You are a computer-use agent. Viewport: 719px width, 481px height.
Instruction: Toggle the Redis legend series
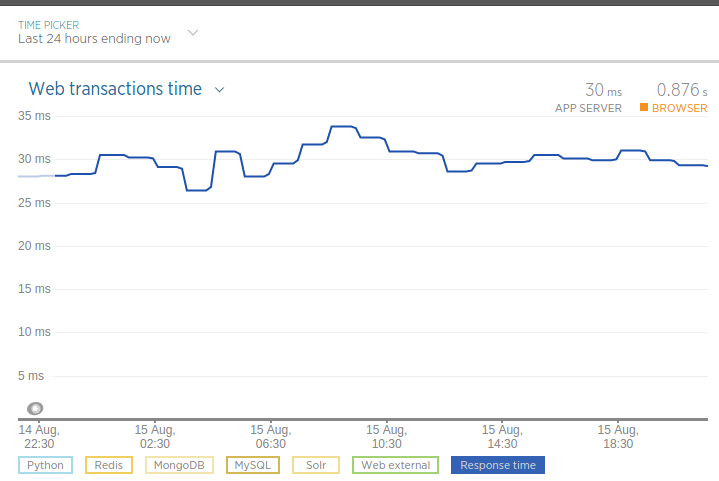coord(109,465)
